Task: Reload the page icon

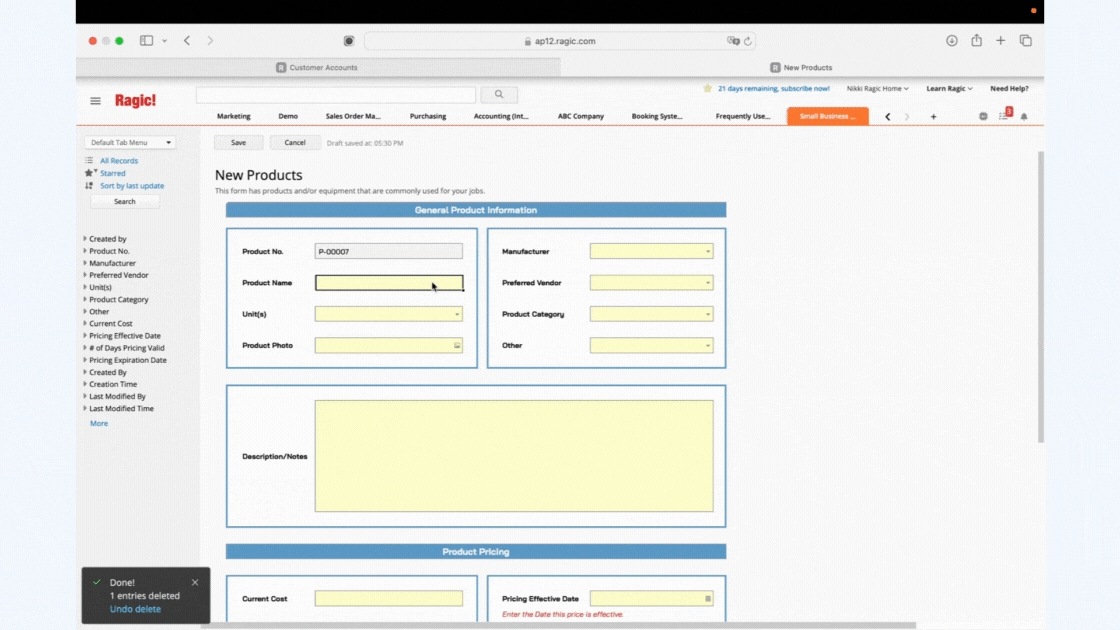Action: point(748,41)
